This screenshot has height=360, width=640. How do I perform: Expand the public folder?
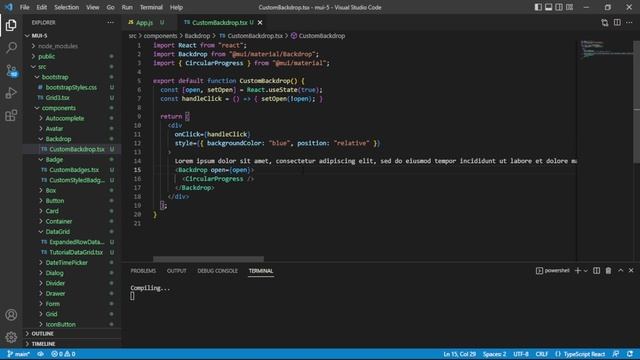72,56
